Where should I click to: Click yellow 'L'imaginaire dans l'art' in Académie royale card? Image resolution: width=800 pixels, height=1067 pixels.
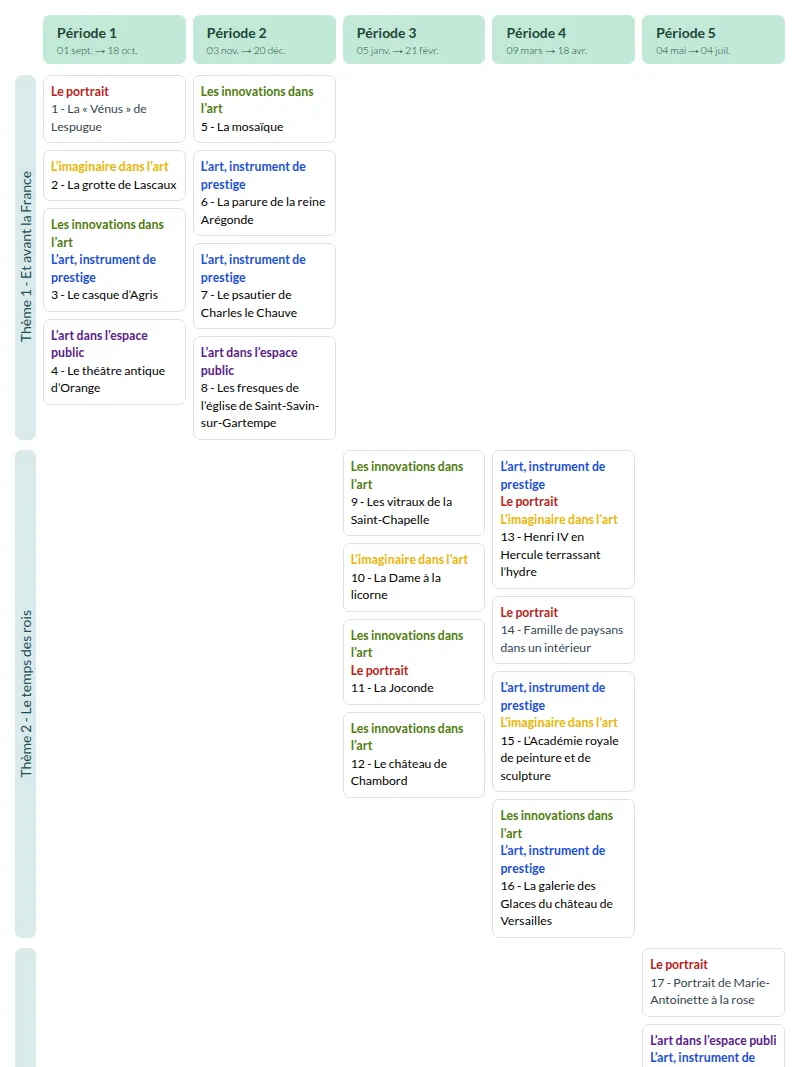click(559, 723)
